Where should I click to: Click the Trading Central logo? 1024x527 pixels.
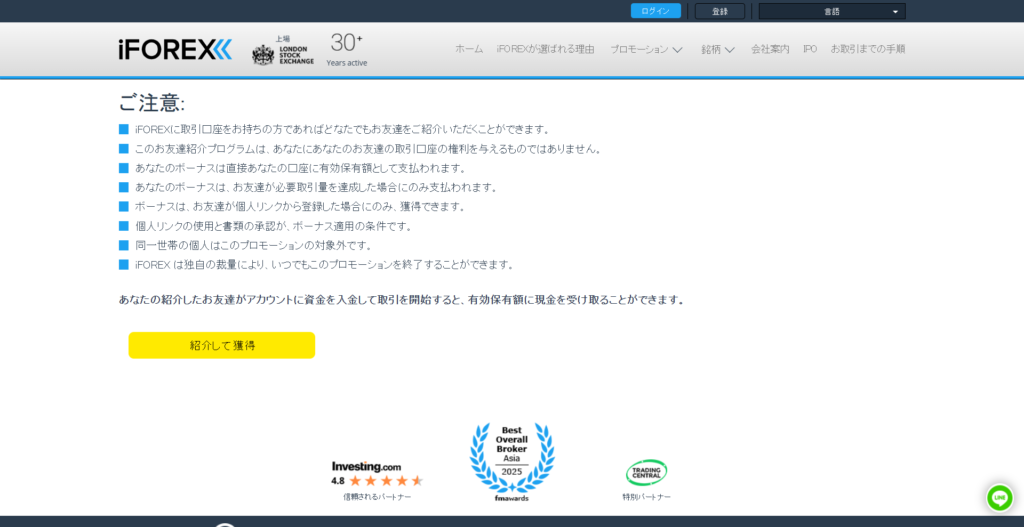tap(647, 473)
